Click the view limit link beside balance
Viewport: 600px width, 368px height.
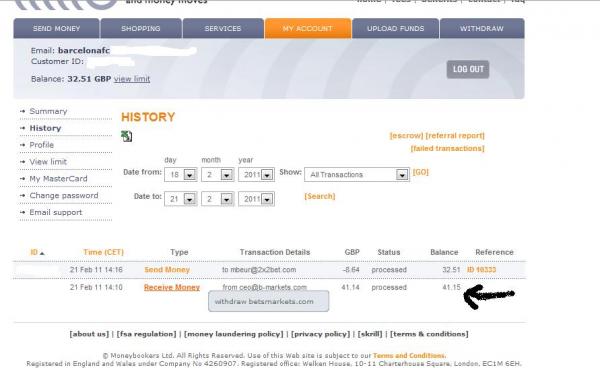(x=132, y=79)
